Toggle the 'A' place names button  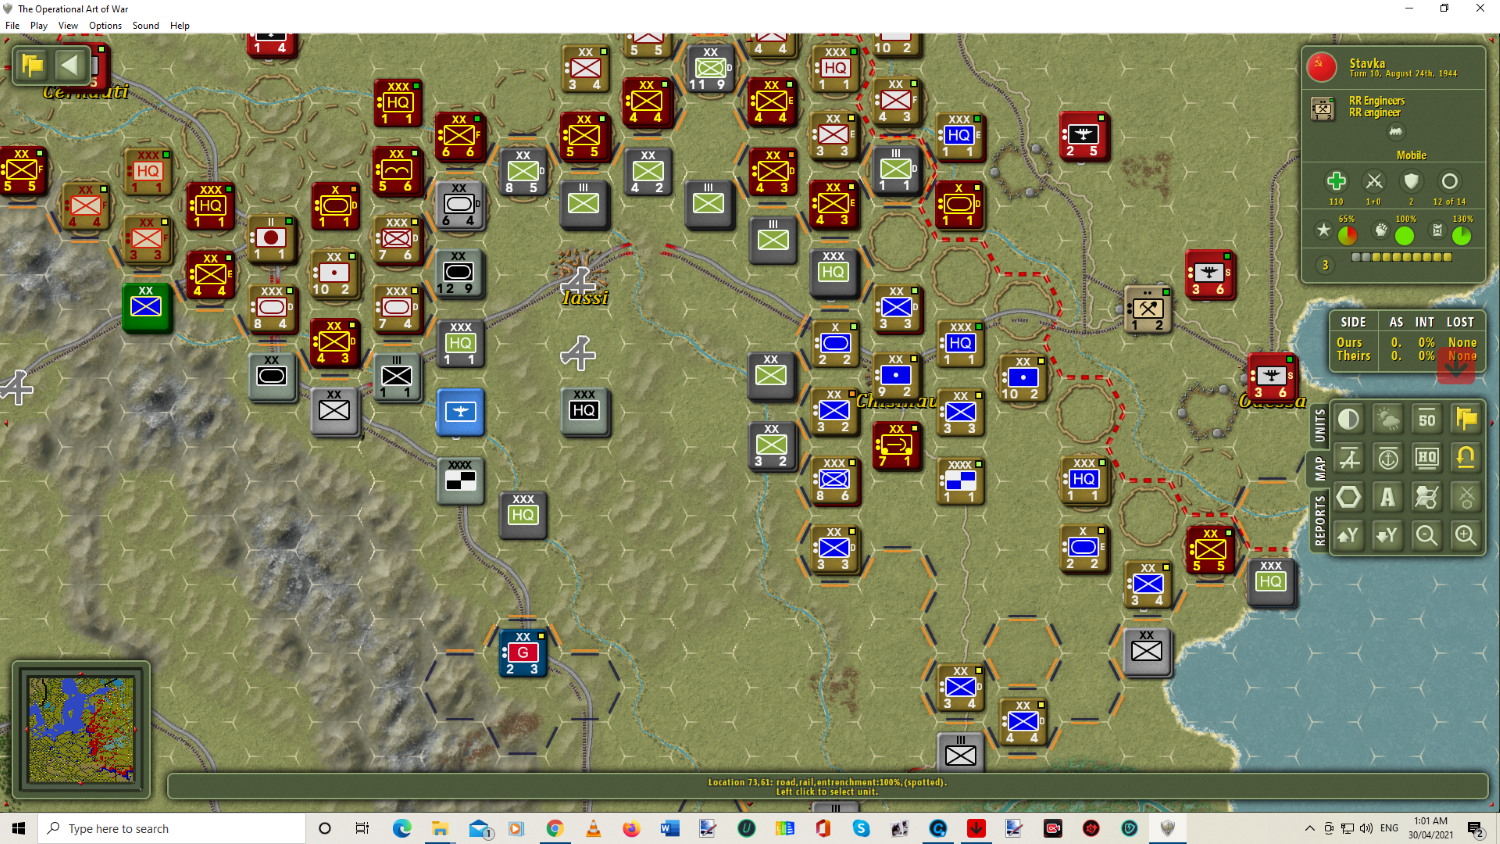click(x=1388, y=497)
